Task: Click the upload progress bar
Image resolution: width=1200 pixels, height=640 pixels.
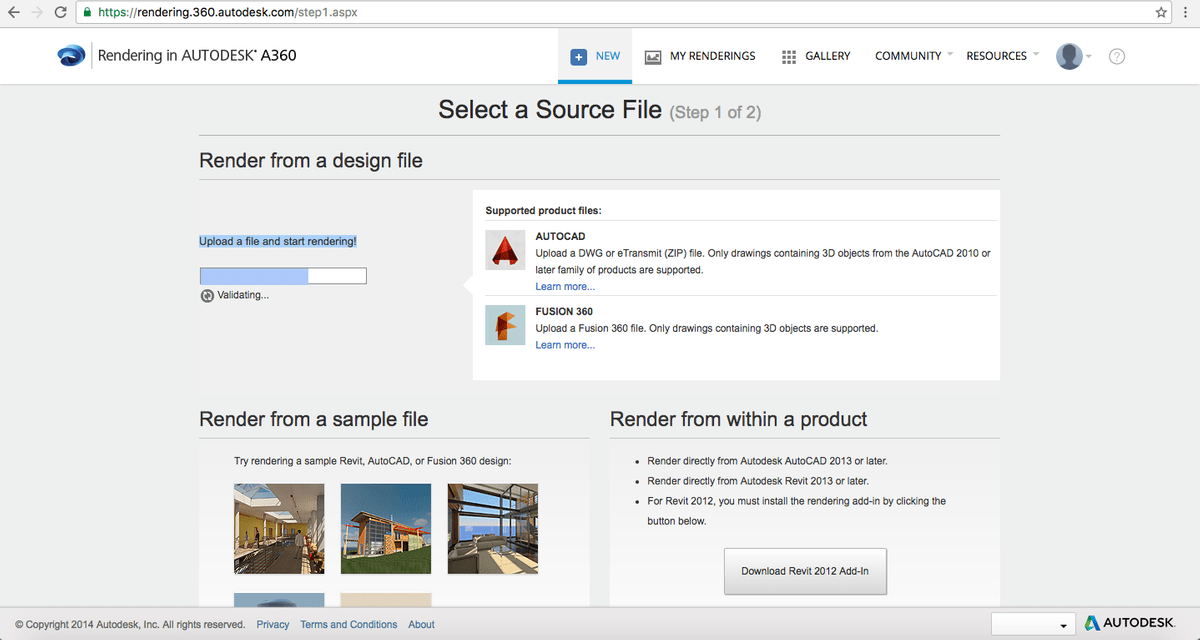Action: click(283, 276)
